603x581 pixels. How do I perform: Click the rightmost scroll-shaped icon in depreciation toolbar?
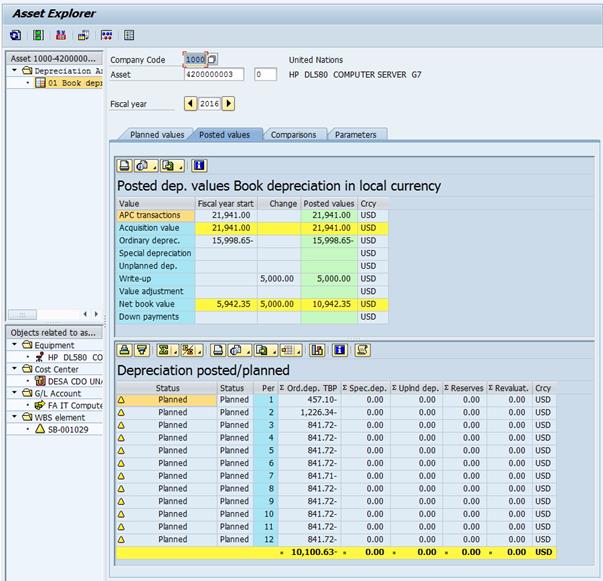pyautogui.click(x=363, y=350)
